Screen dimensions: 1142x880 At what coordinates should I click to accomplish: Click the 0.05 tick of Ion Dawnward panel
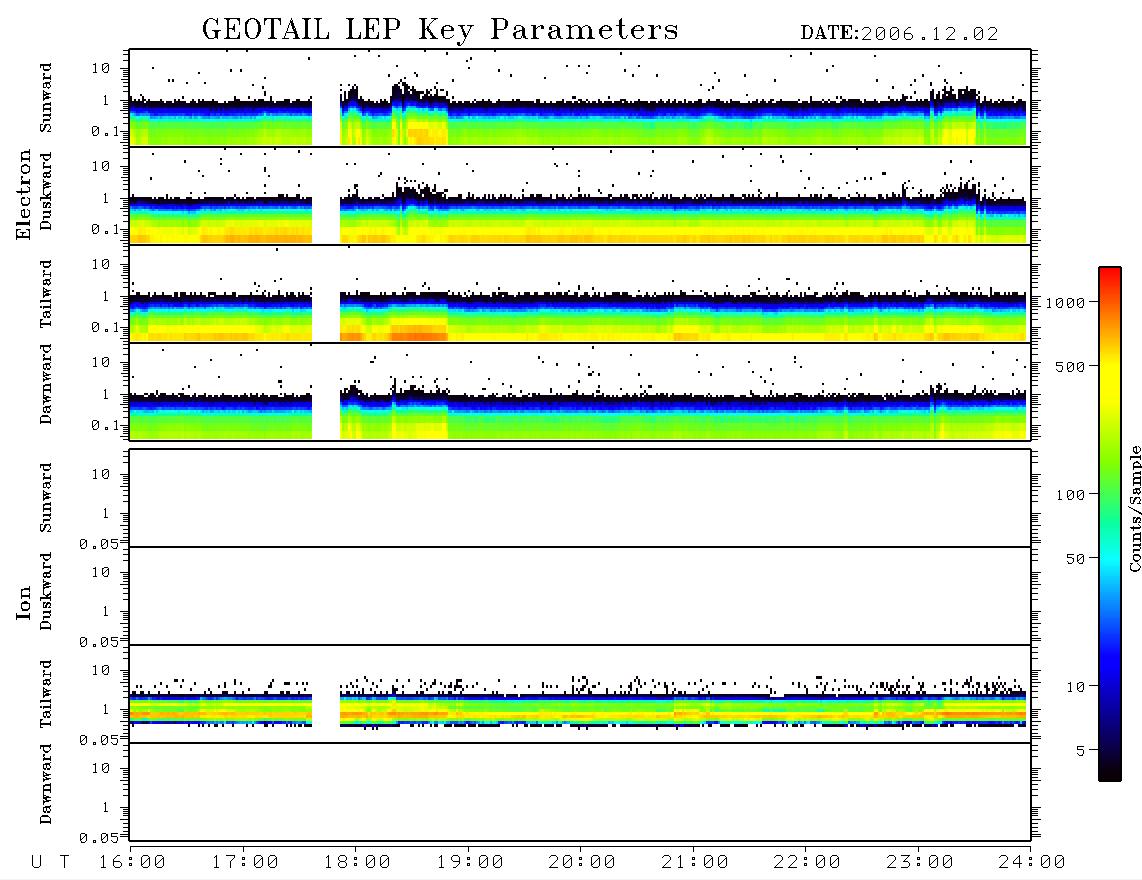98,838
